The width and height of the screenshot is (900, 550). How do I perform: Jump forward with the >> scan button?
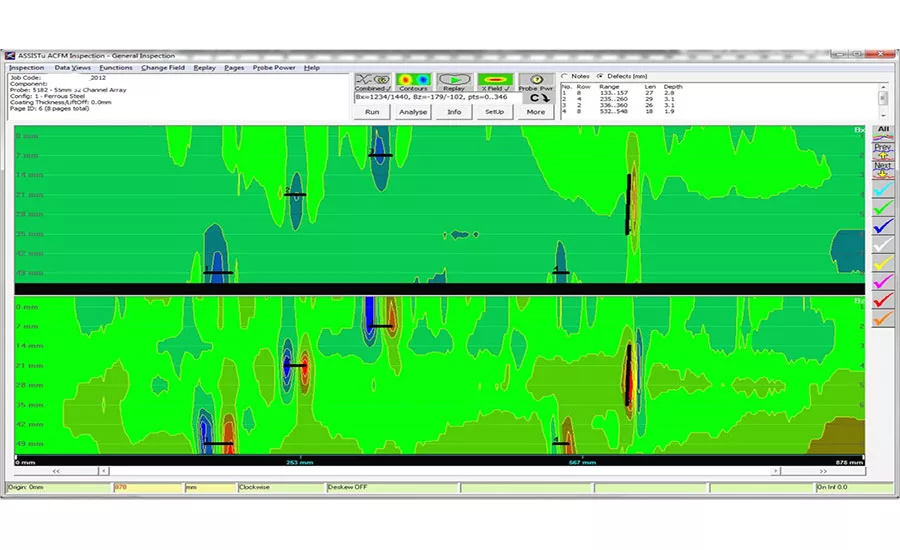[x=823, y=471]
